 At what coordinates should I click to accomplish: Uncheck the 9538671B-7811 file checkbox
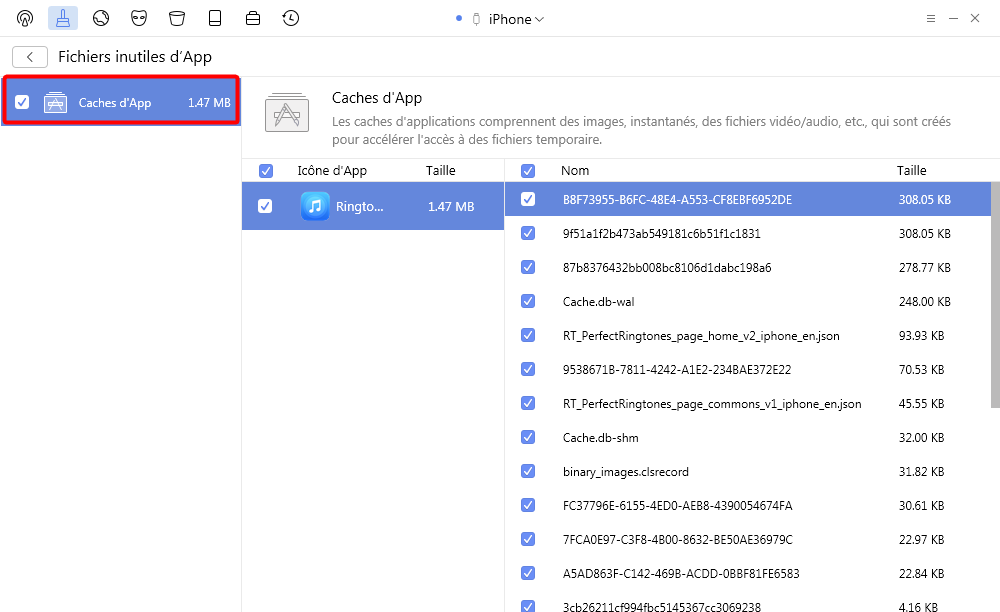(528, 369)
